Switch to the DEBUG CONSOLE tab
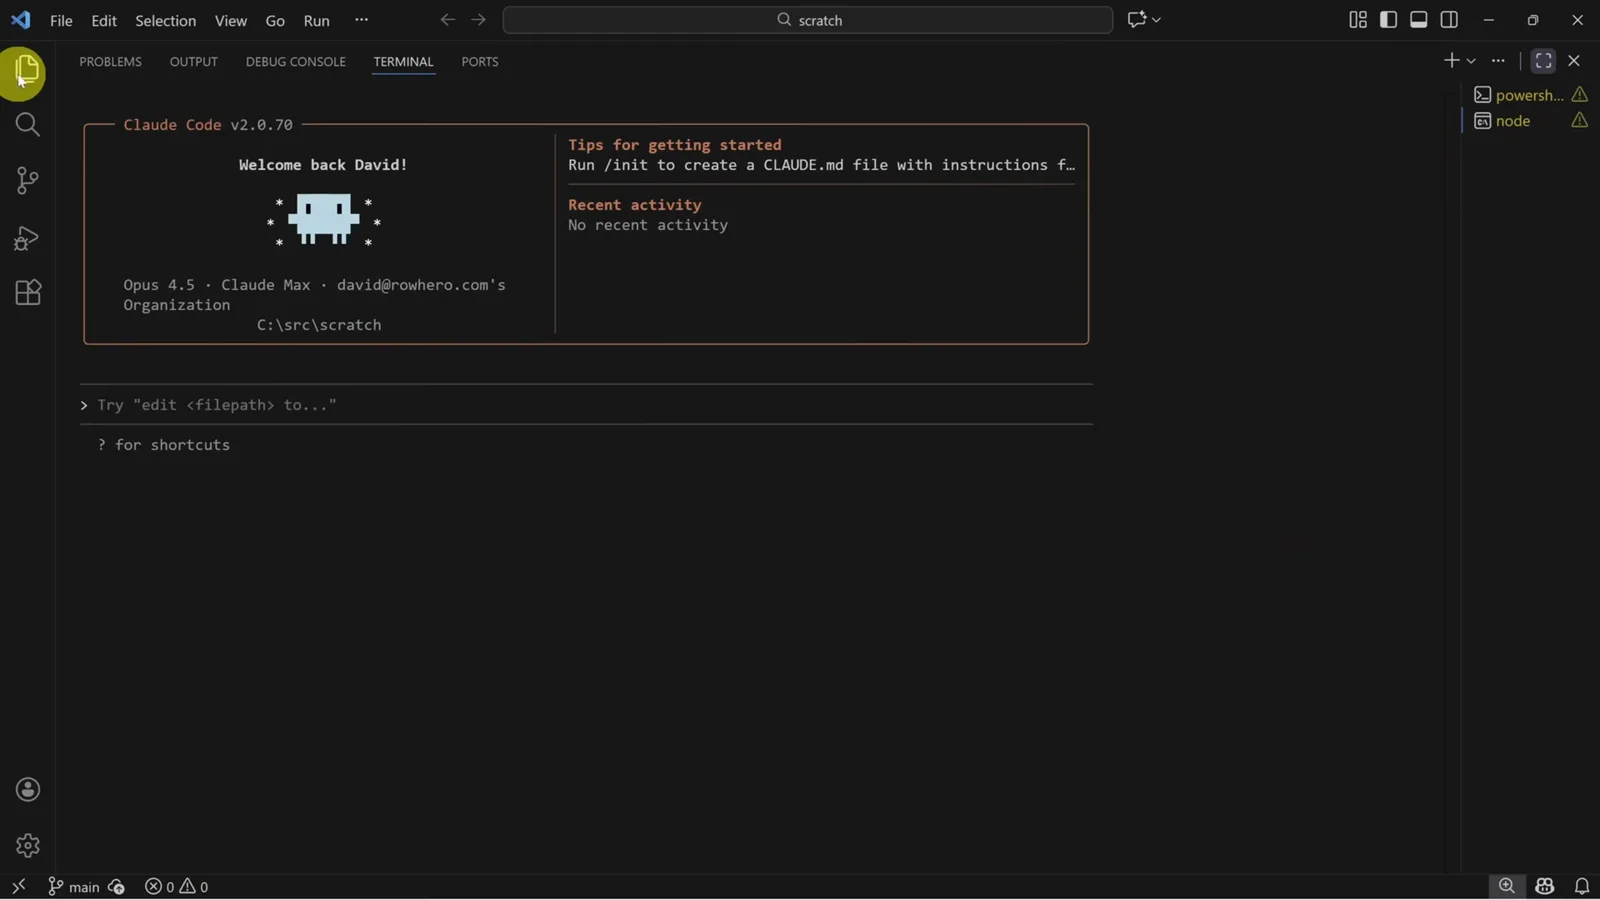 [x=296, y=62]
